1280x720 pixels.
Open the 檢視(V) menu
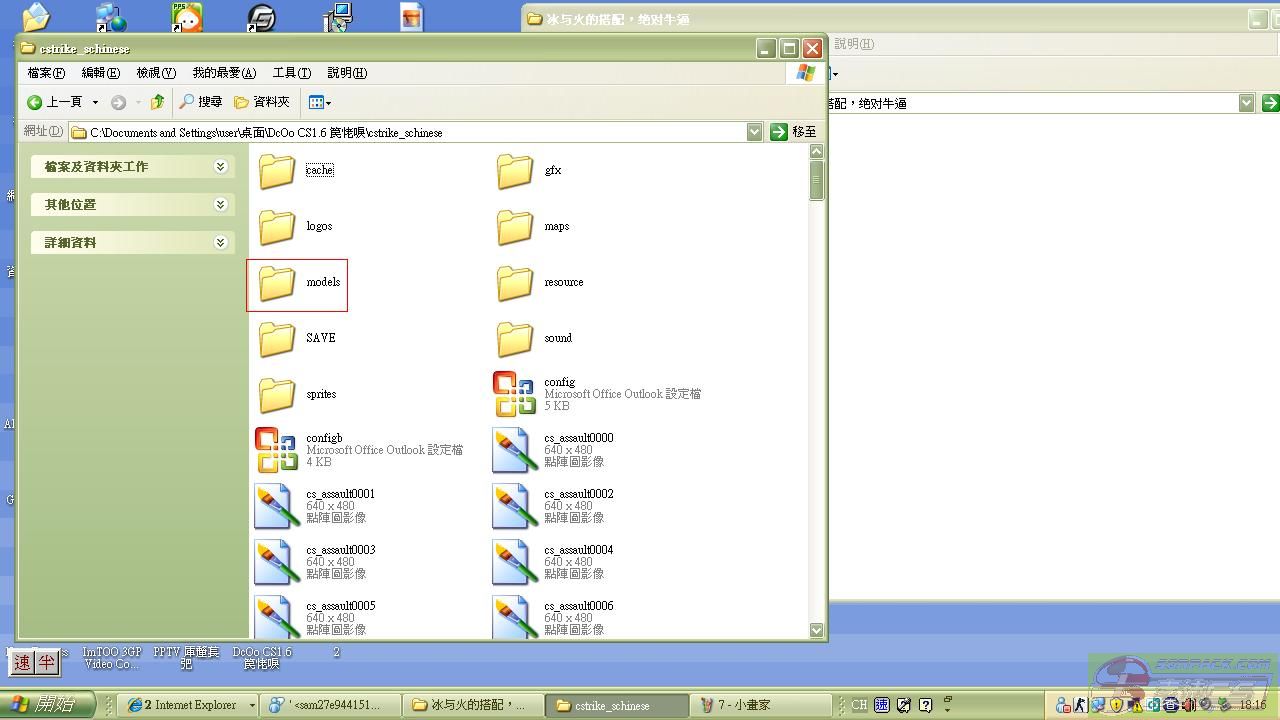(x=156, y=73)
